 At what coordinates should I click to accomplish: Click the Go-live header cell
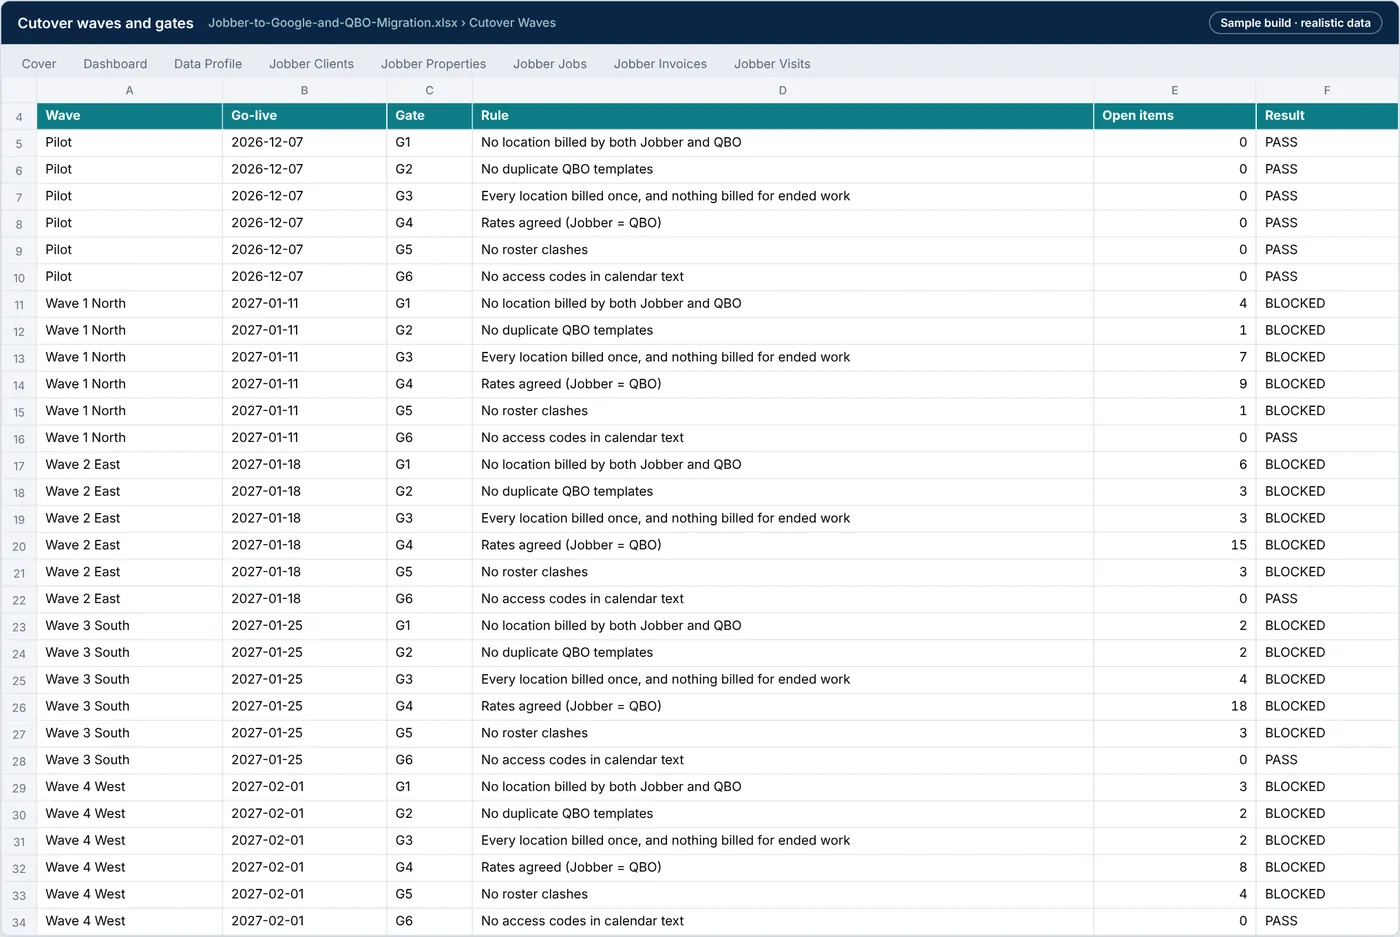pos(304,116)
